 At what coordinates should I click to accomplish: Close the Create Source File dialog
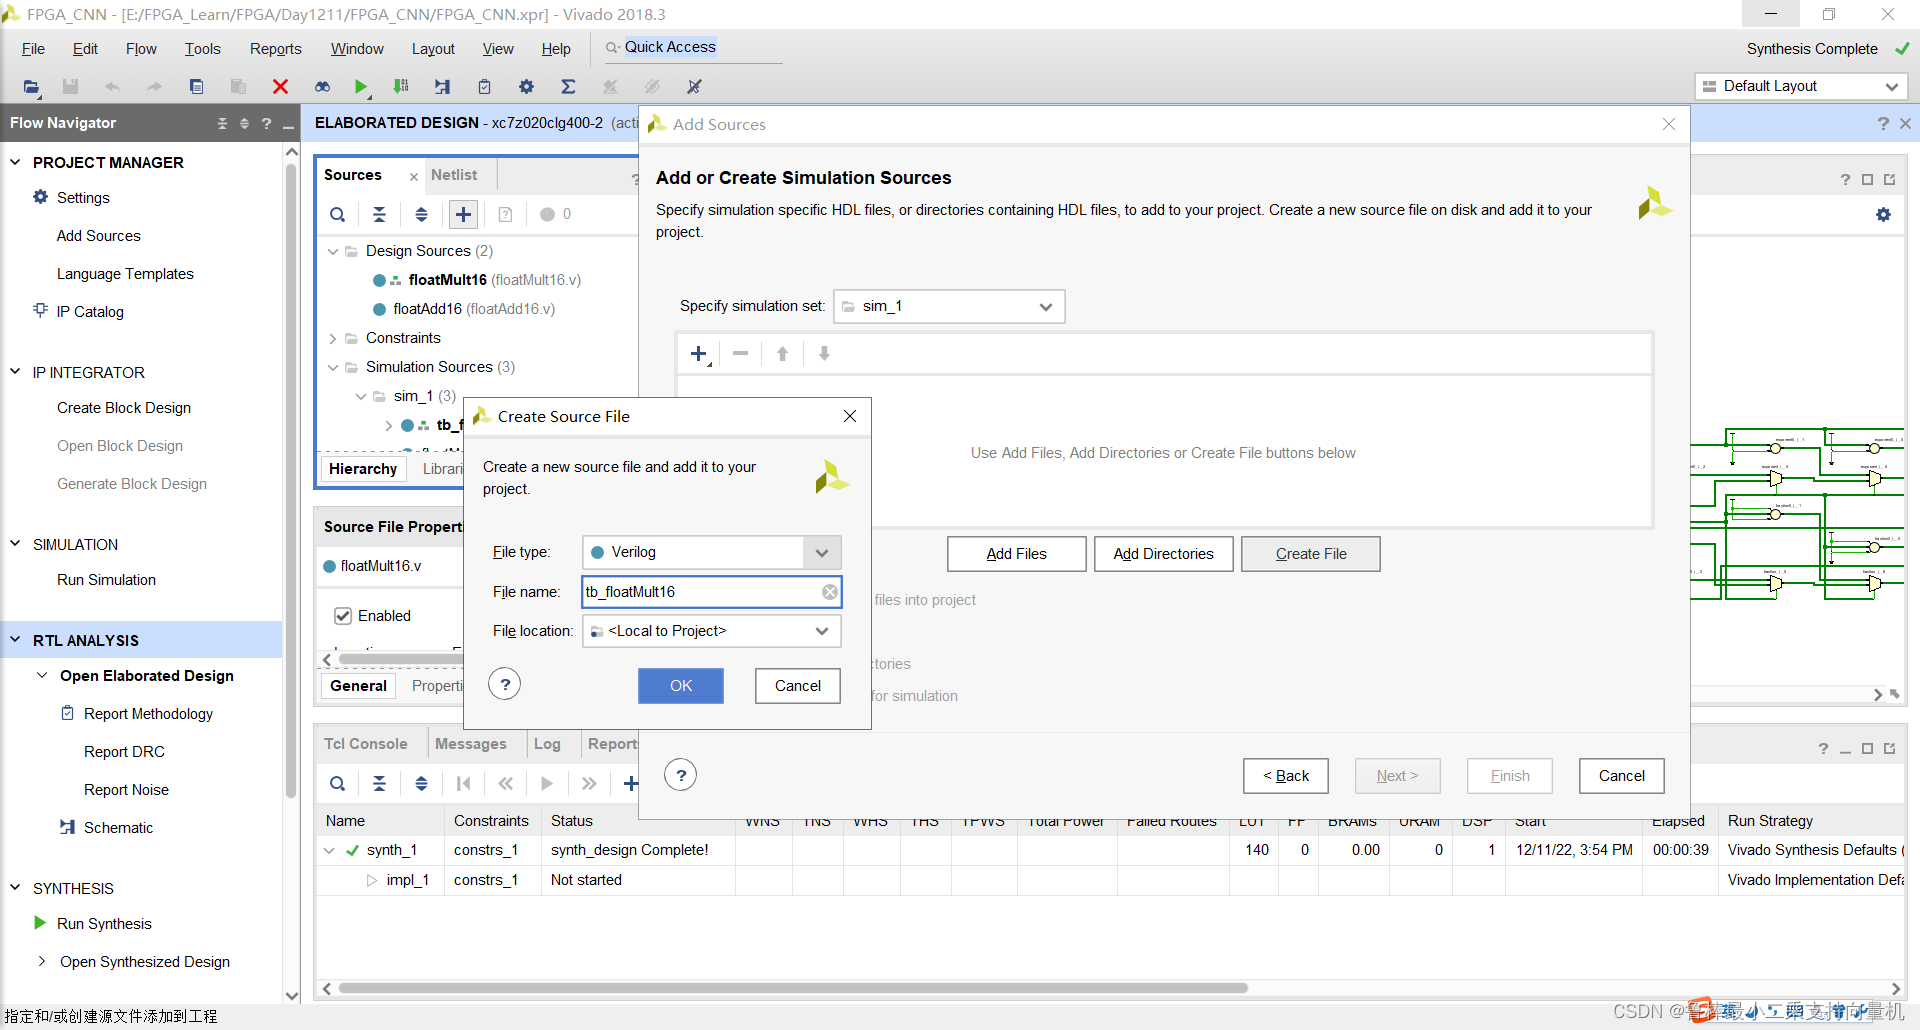[x=850, y=416]
